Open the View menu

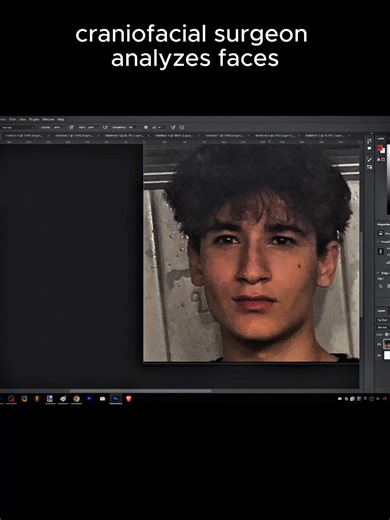click(x=23, y=119)
